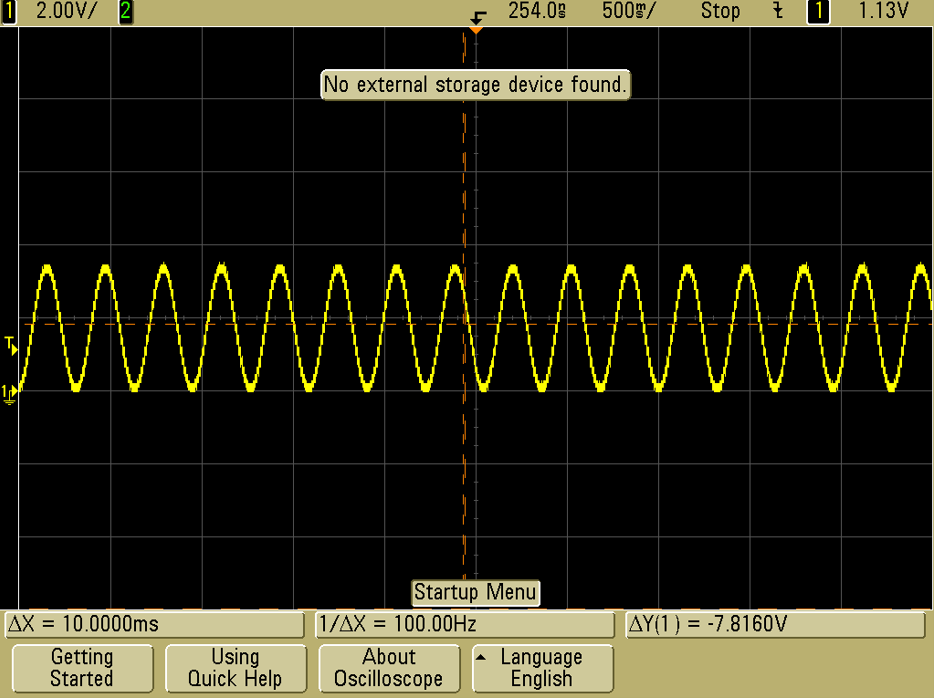The height and width of the screenshot is (698, 934).
Task: Click the 1/ΔX = 100.00Hz readout
Action: point(465,625)
